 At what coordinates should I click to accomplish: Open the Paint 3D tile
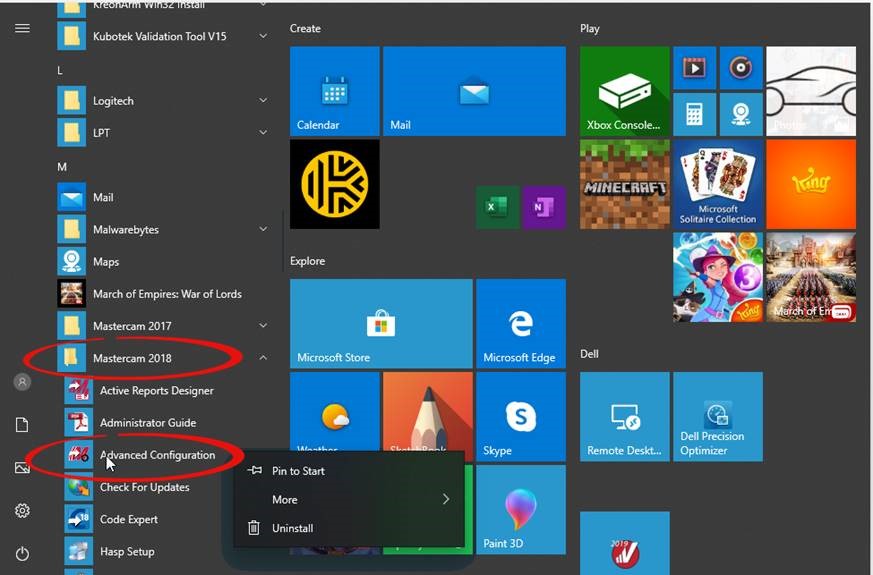(x=521, y=509)
